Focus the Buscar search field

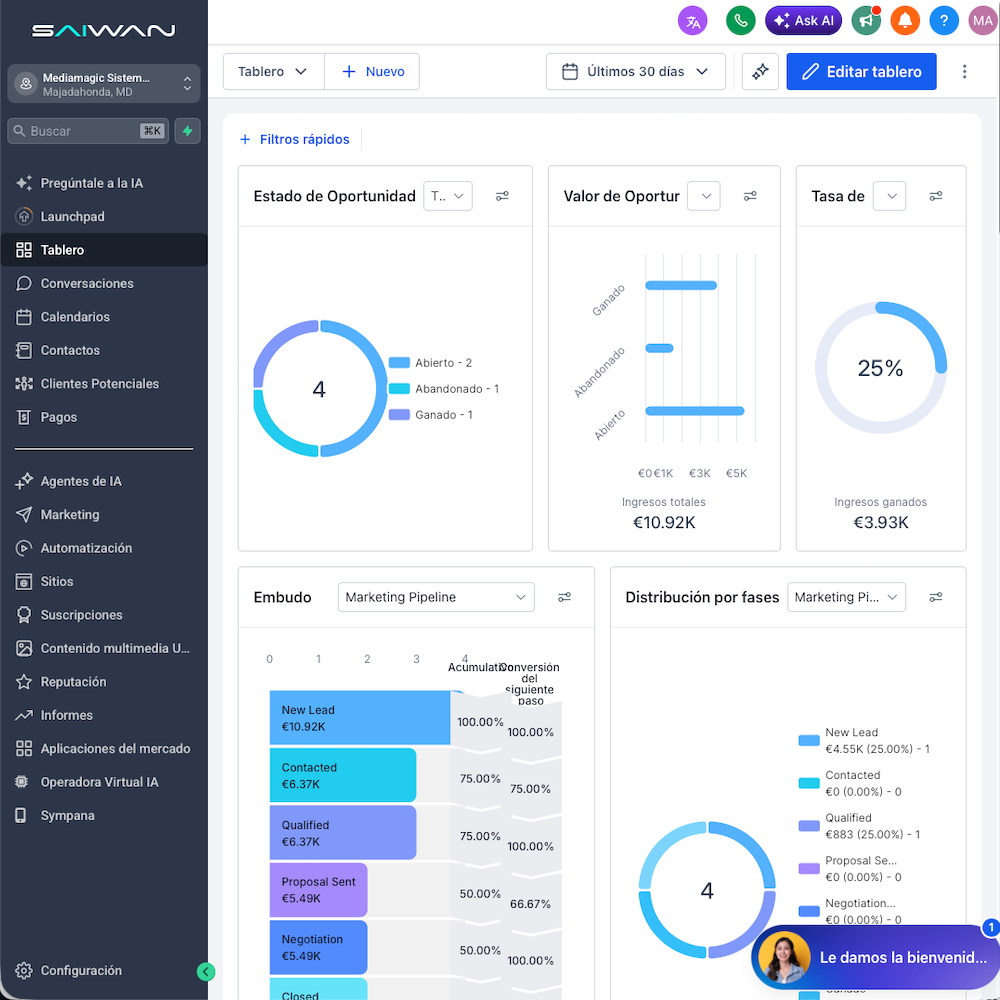(x=88, y=131)
